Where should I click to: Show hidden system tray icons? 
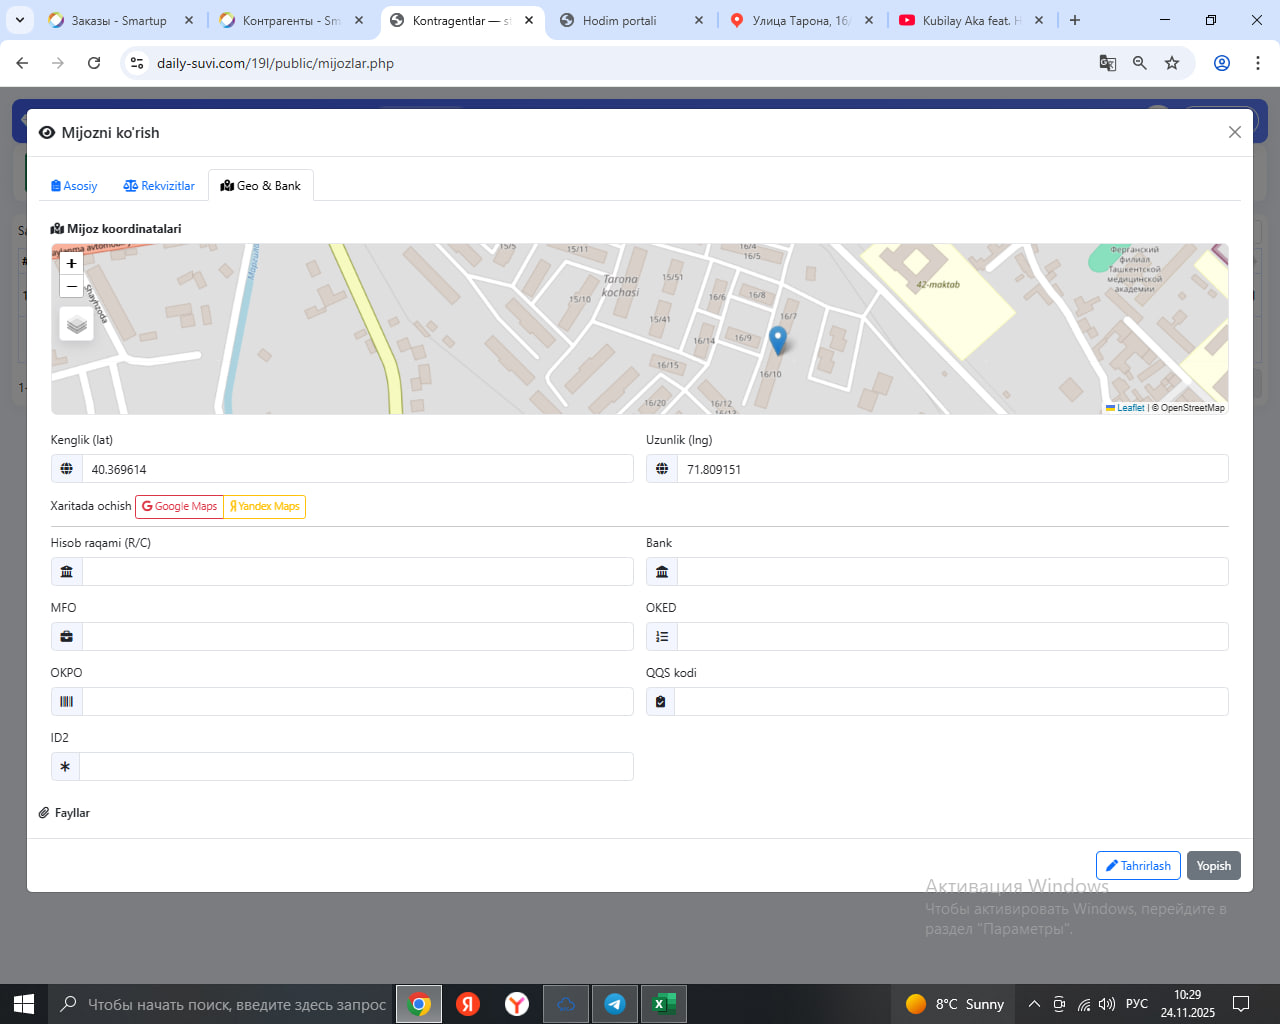pos(1034,1004)
